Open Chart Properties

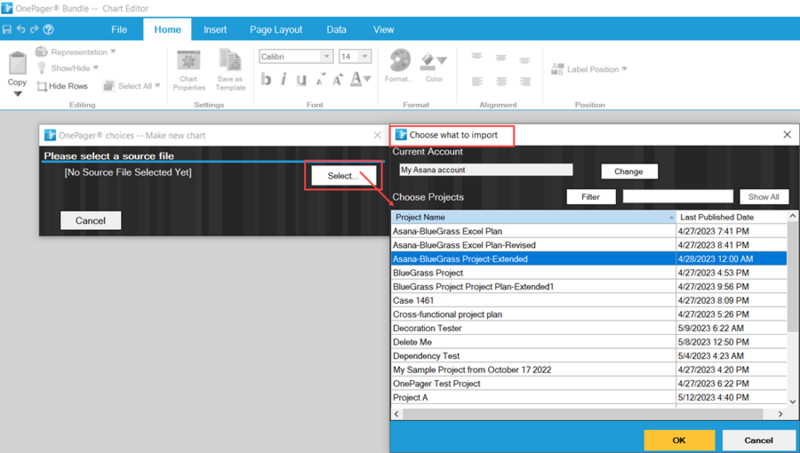click(189, 70)
